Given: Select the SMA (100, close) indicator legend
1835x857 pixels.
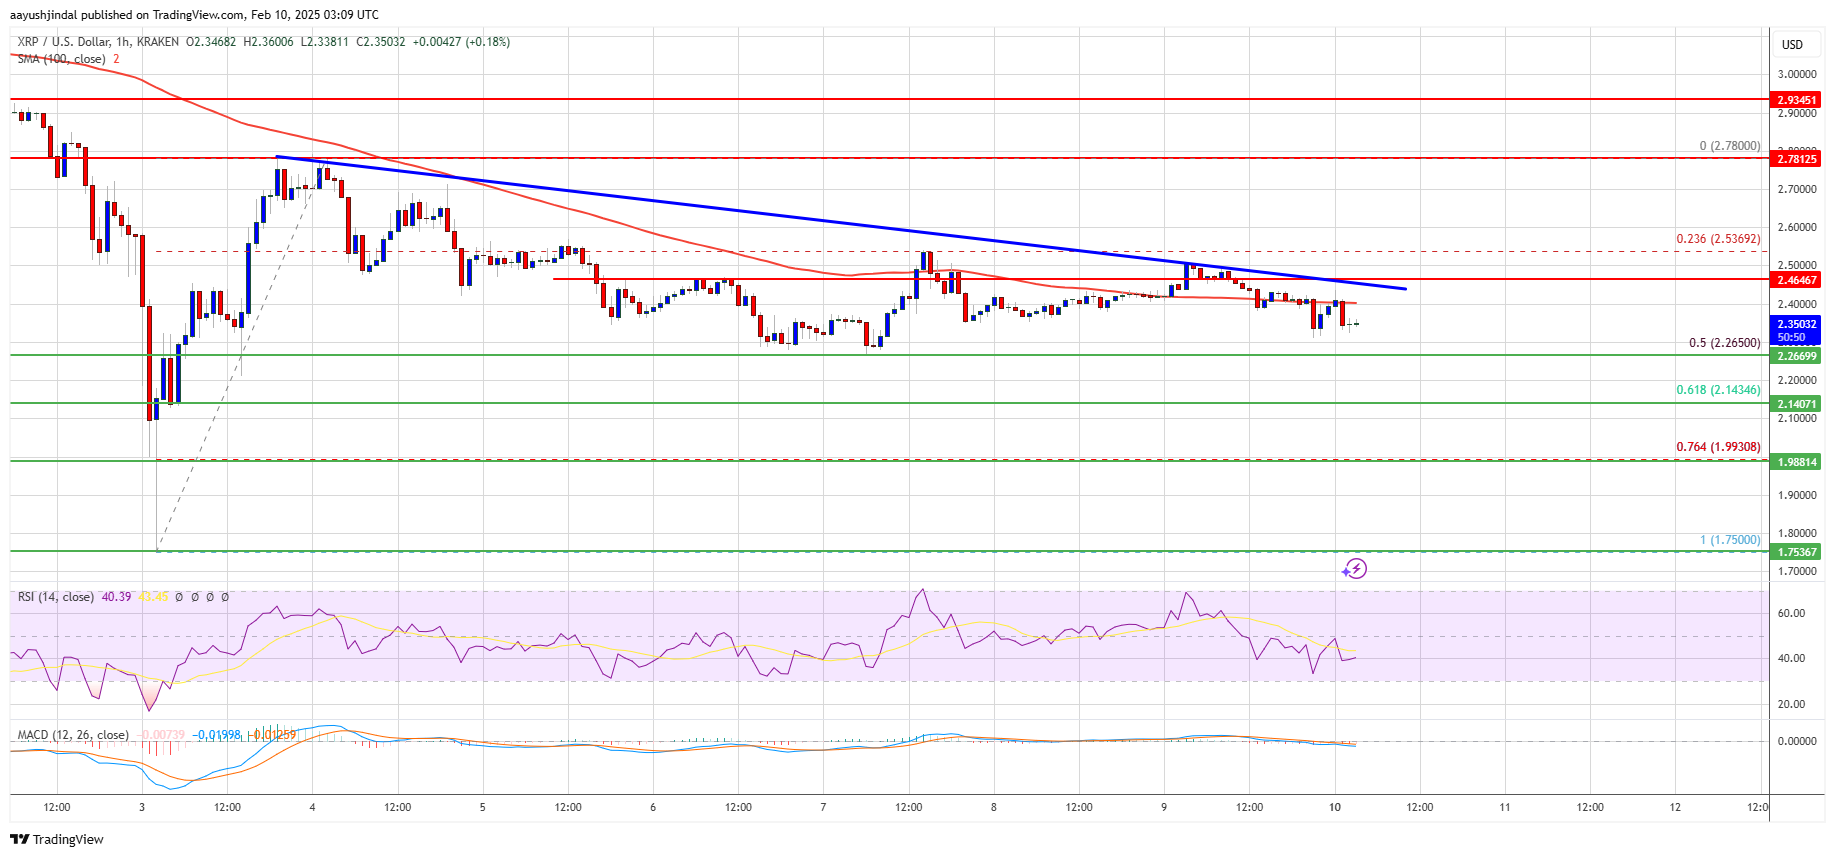Looking at the screenshot, I should point(61,59).
